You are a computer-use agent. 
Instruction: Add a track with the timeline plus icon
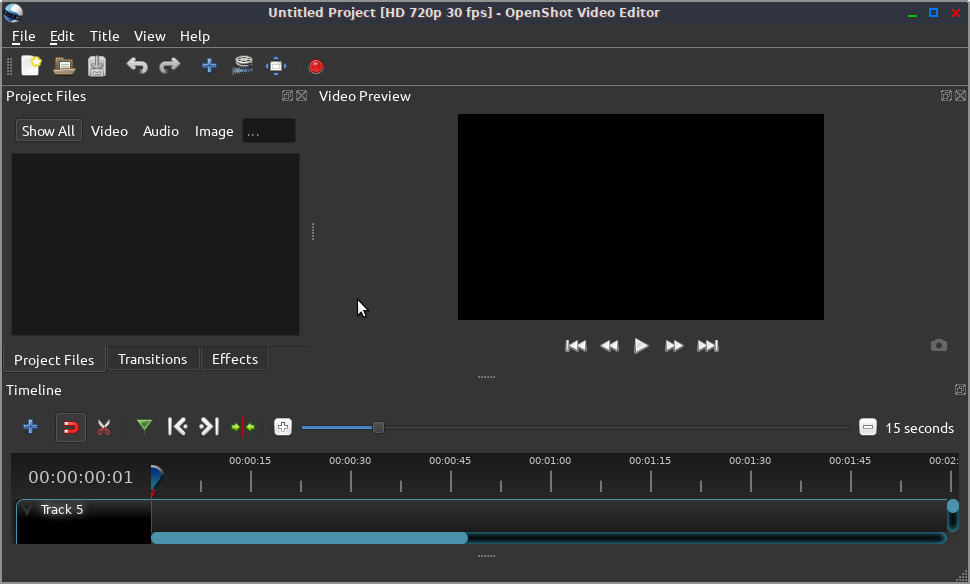tap(30, 427)
